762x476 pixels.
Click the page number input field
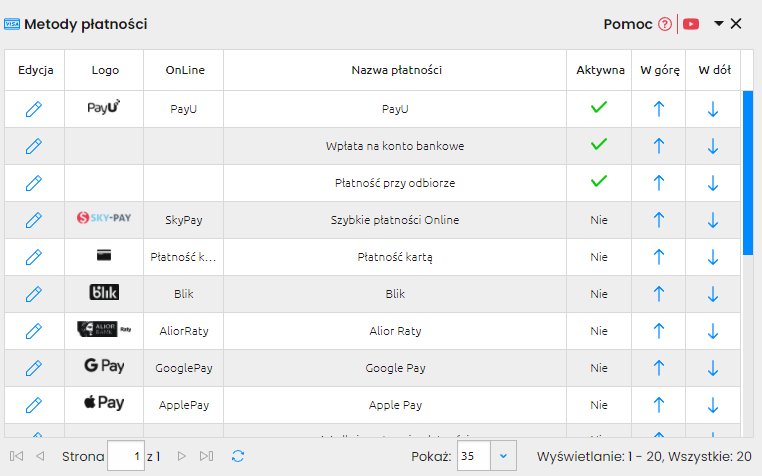coord(125,456)
